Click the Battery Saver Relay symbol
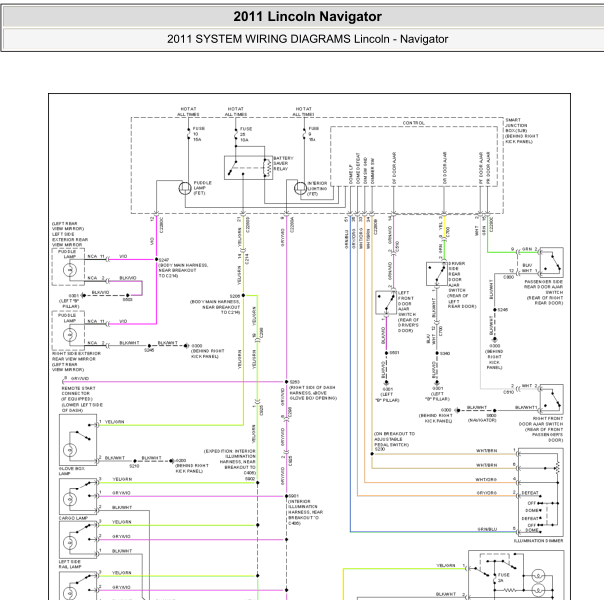Viewport: 604px width, 600px height. 248,168
